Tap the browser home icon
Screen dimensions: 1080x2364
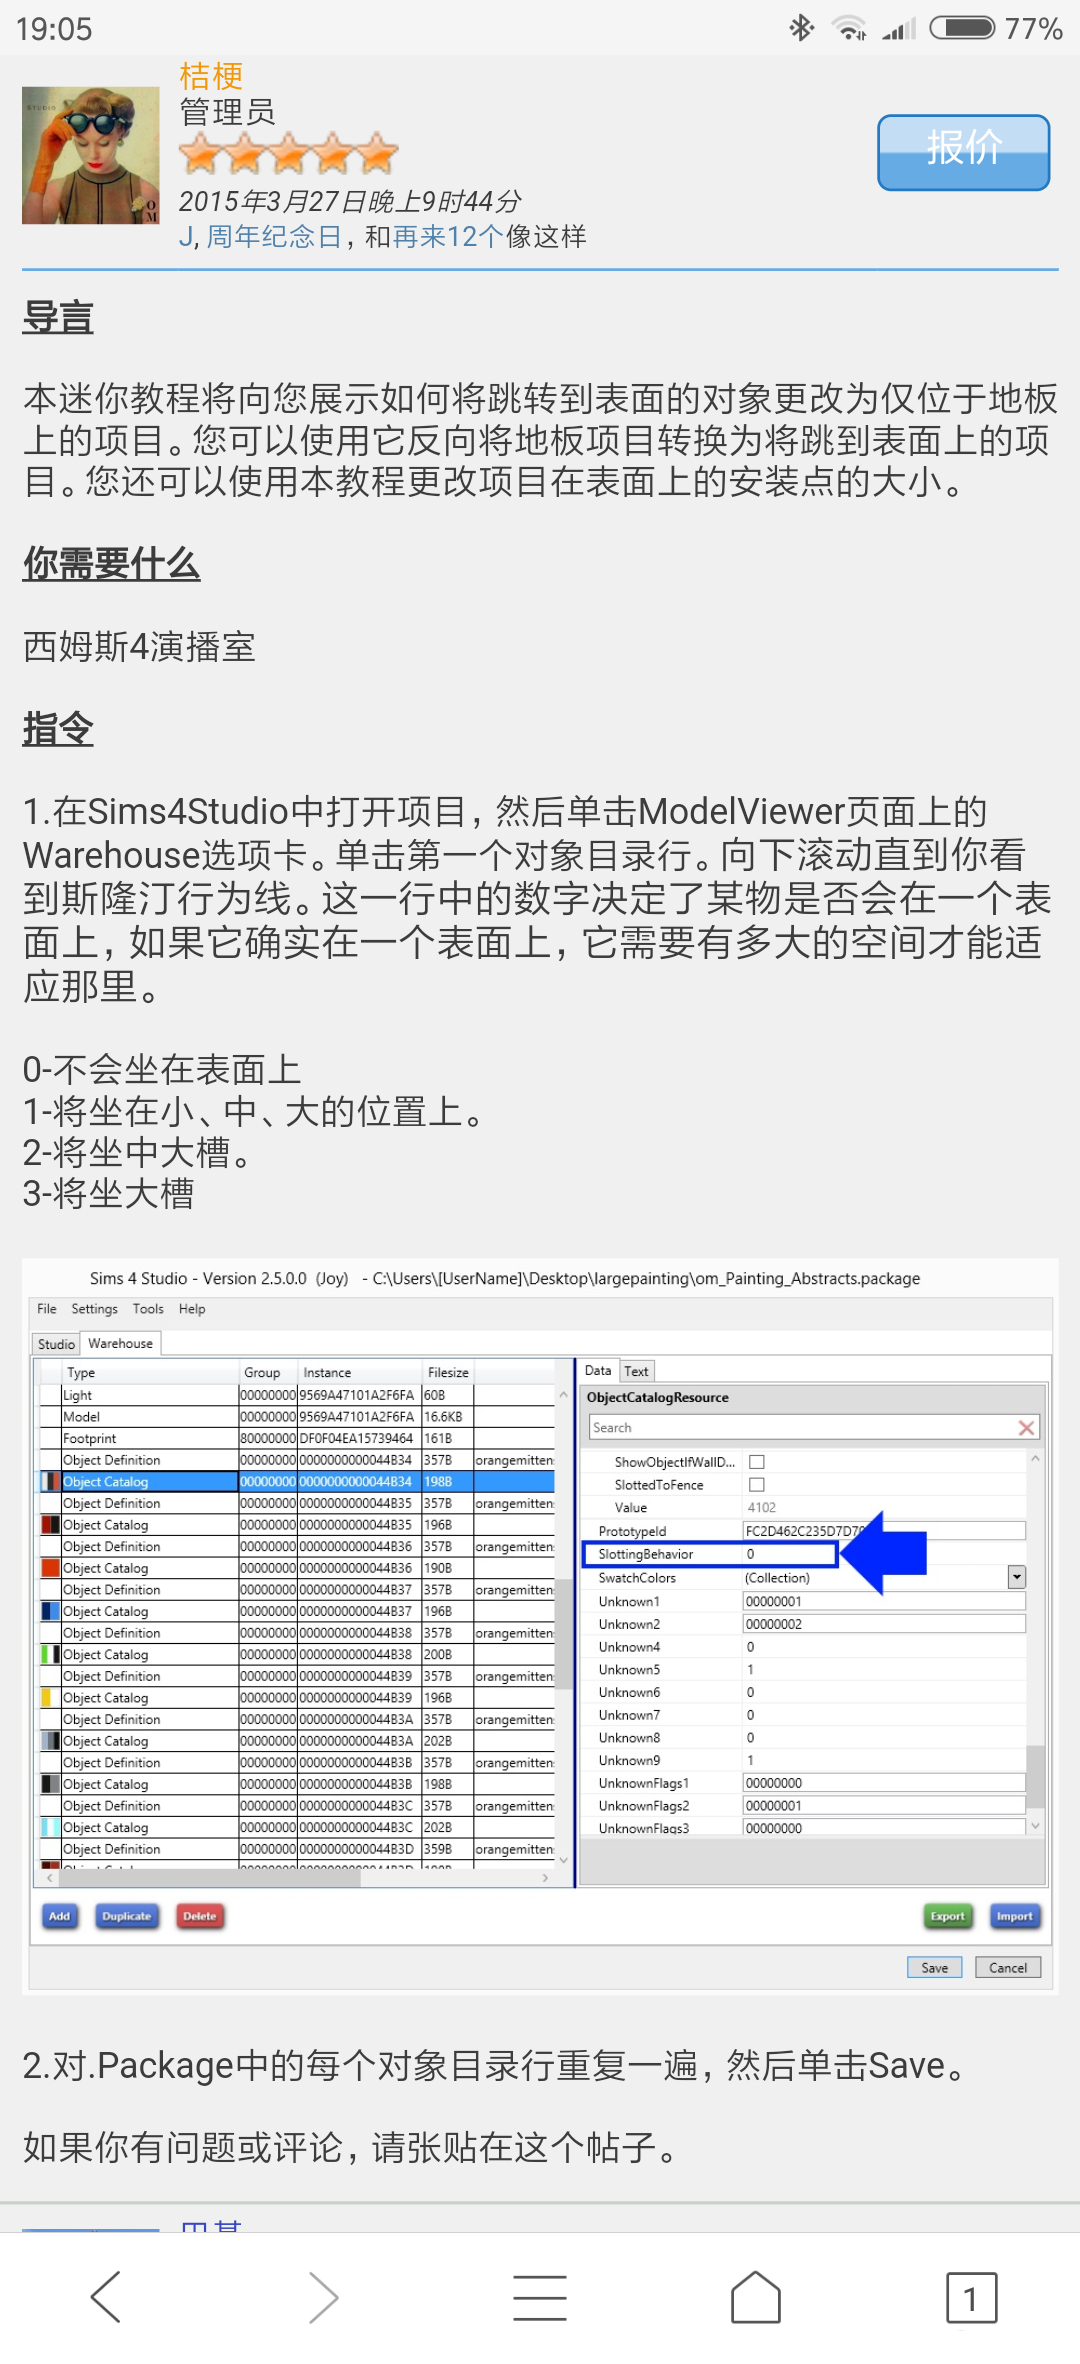point(756,2296)
